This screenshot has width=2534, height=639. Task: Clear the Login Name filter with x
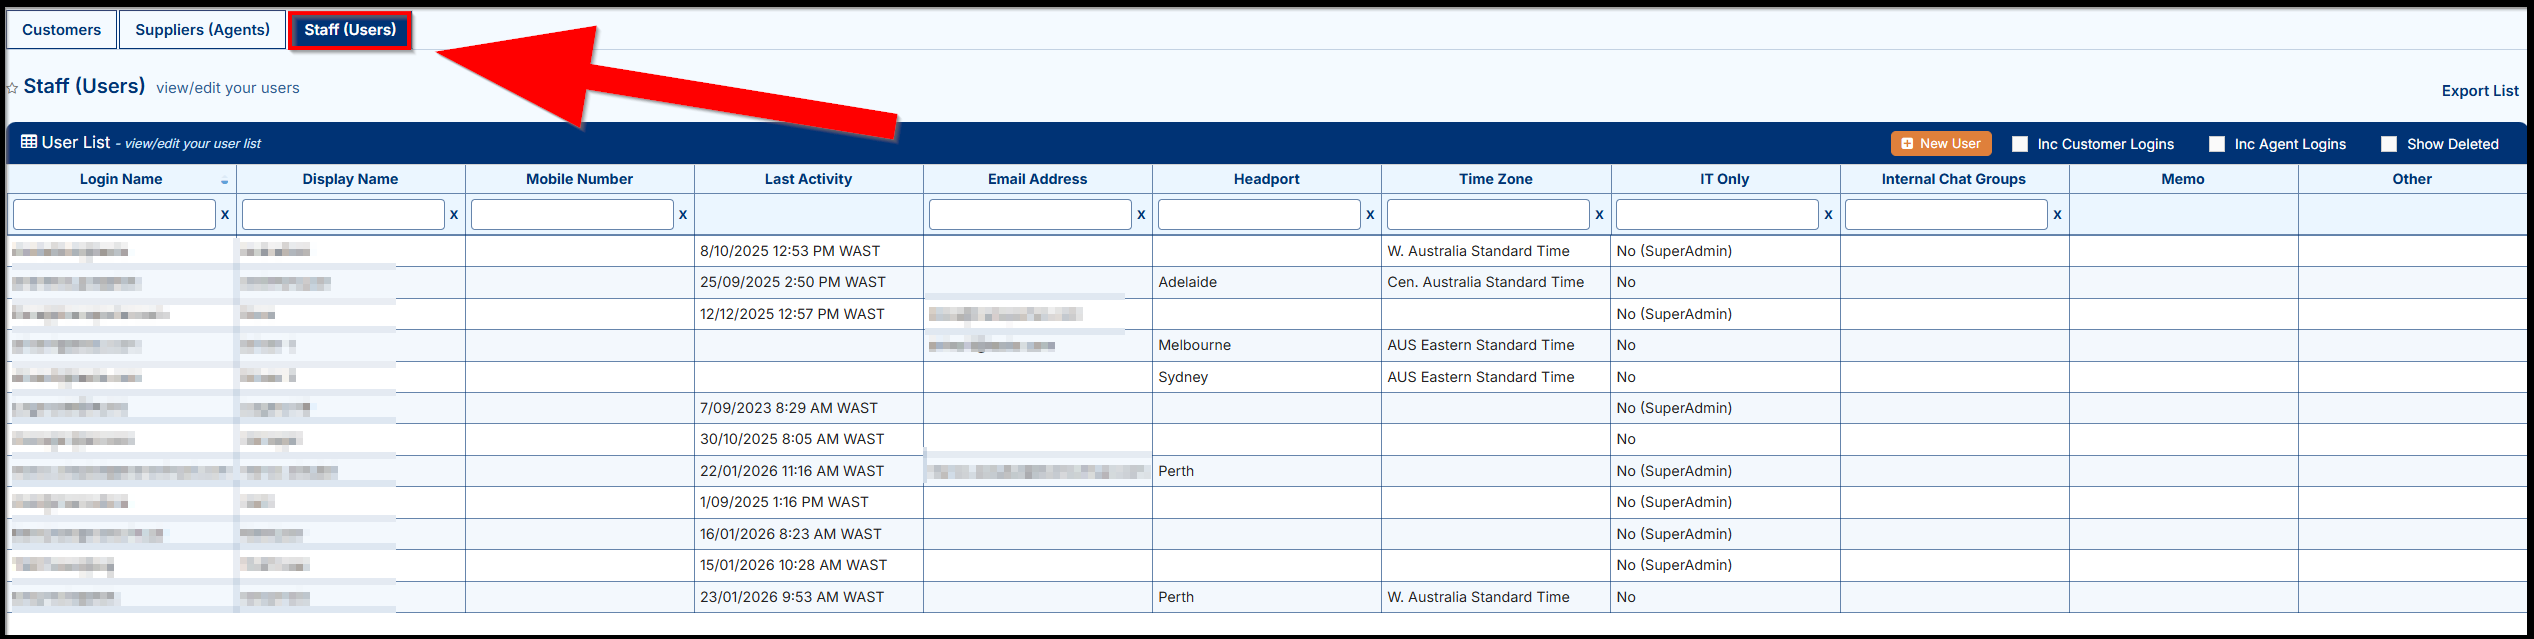point(225,214)
